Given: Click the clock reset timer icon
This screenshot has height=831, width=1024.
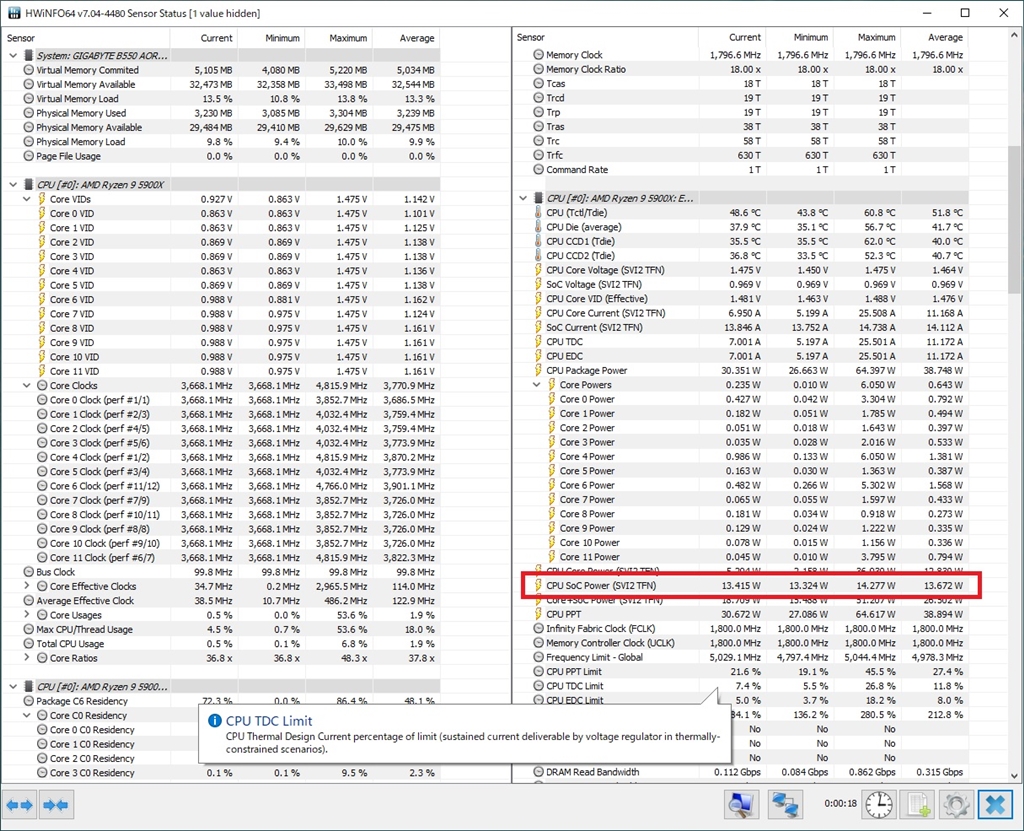Looking at the screenshot, I should (x=879, y=805).
